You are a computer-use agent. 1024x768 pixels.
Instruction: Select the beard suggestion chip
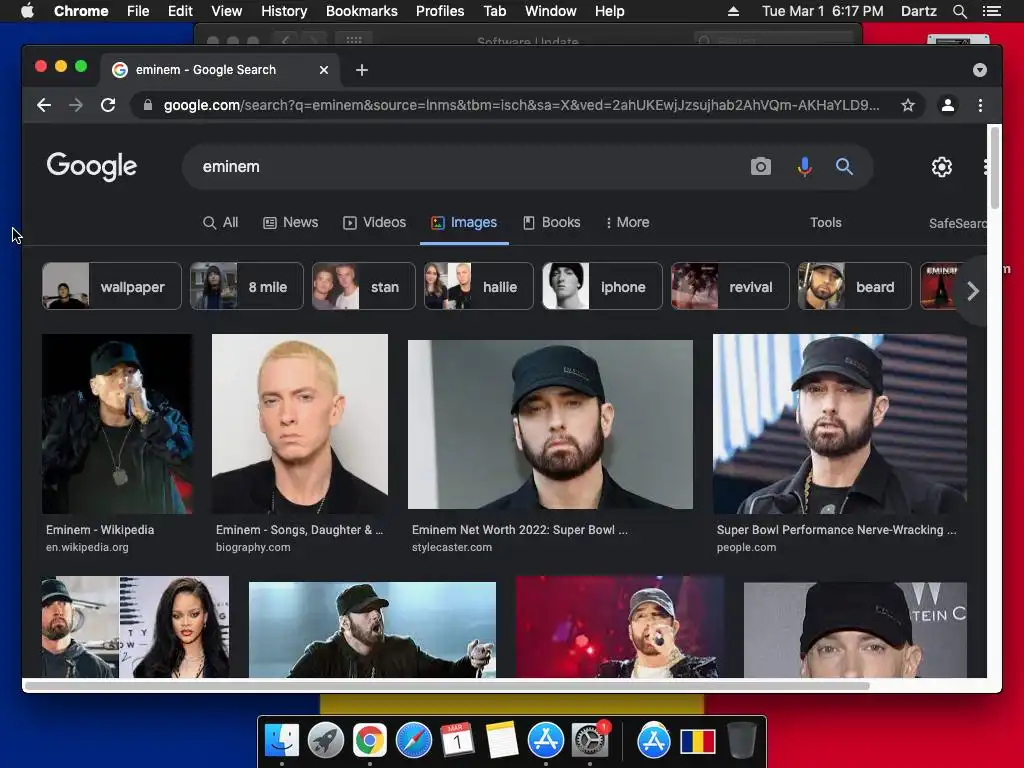[x=854, y=286]
